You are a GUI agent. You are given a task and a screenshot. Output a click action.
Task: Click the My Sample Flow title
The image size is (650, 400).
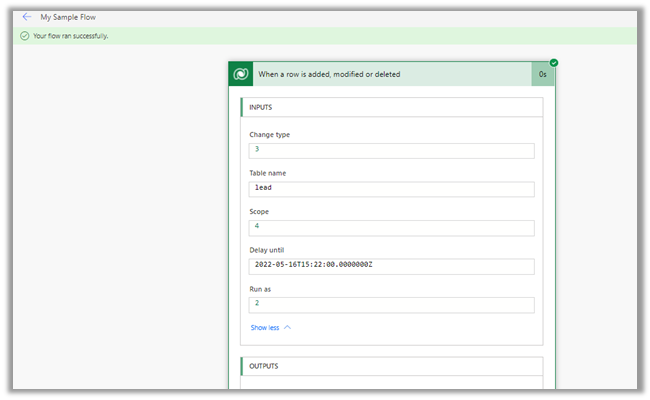[x=68, y=17]
